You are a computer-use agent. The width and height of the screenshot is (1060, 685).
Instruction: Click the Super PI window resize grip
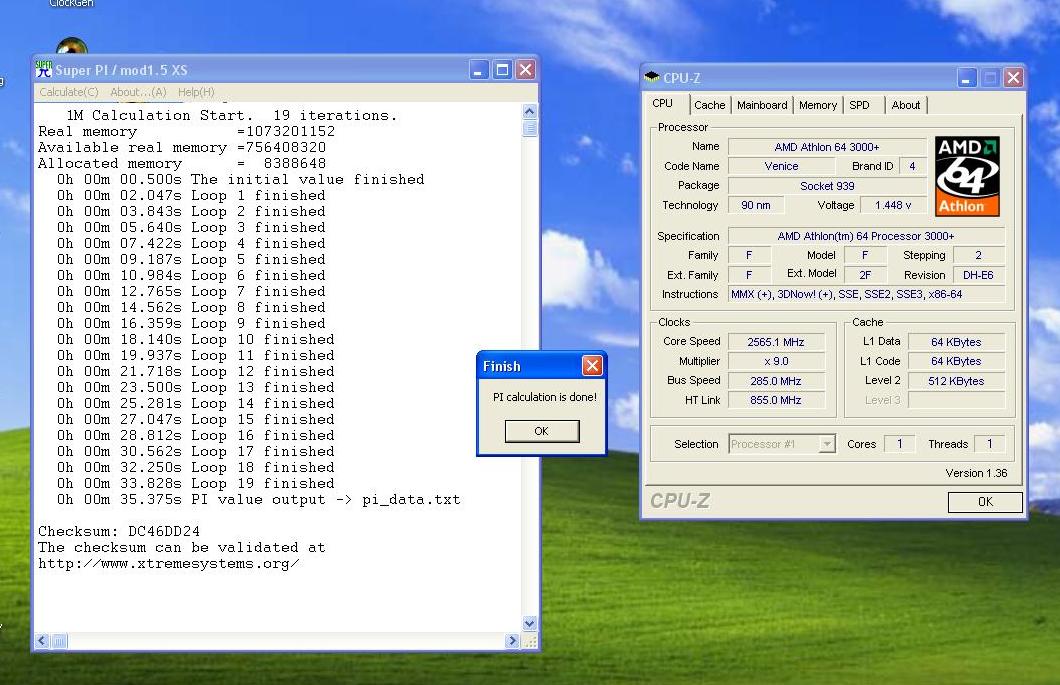[530, 641]
